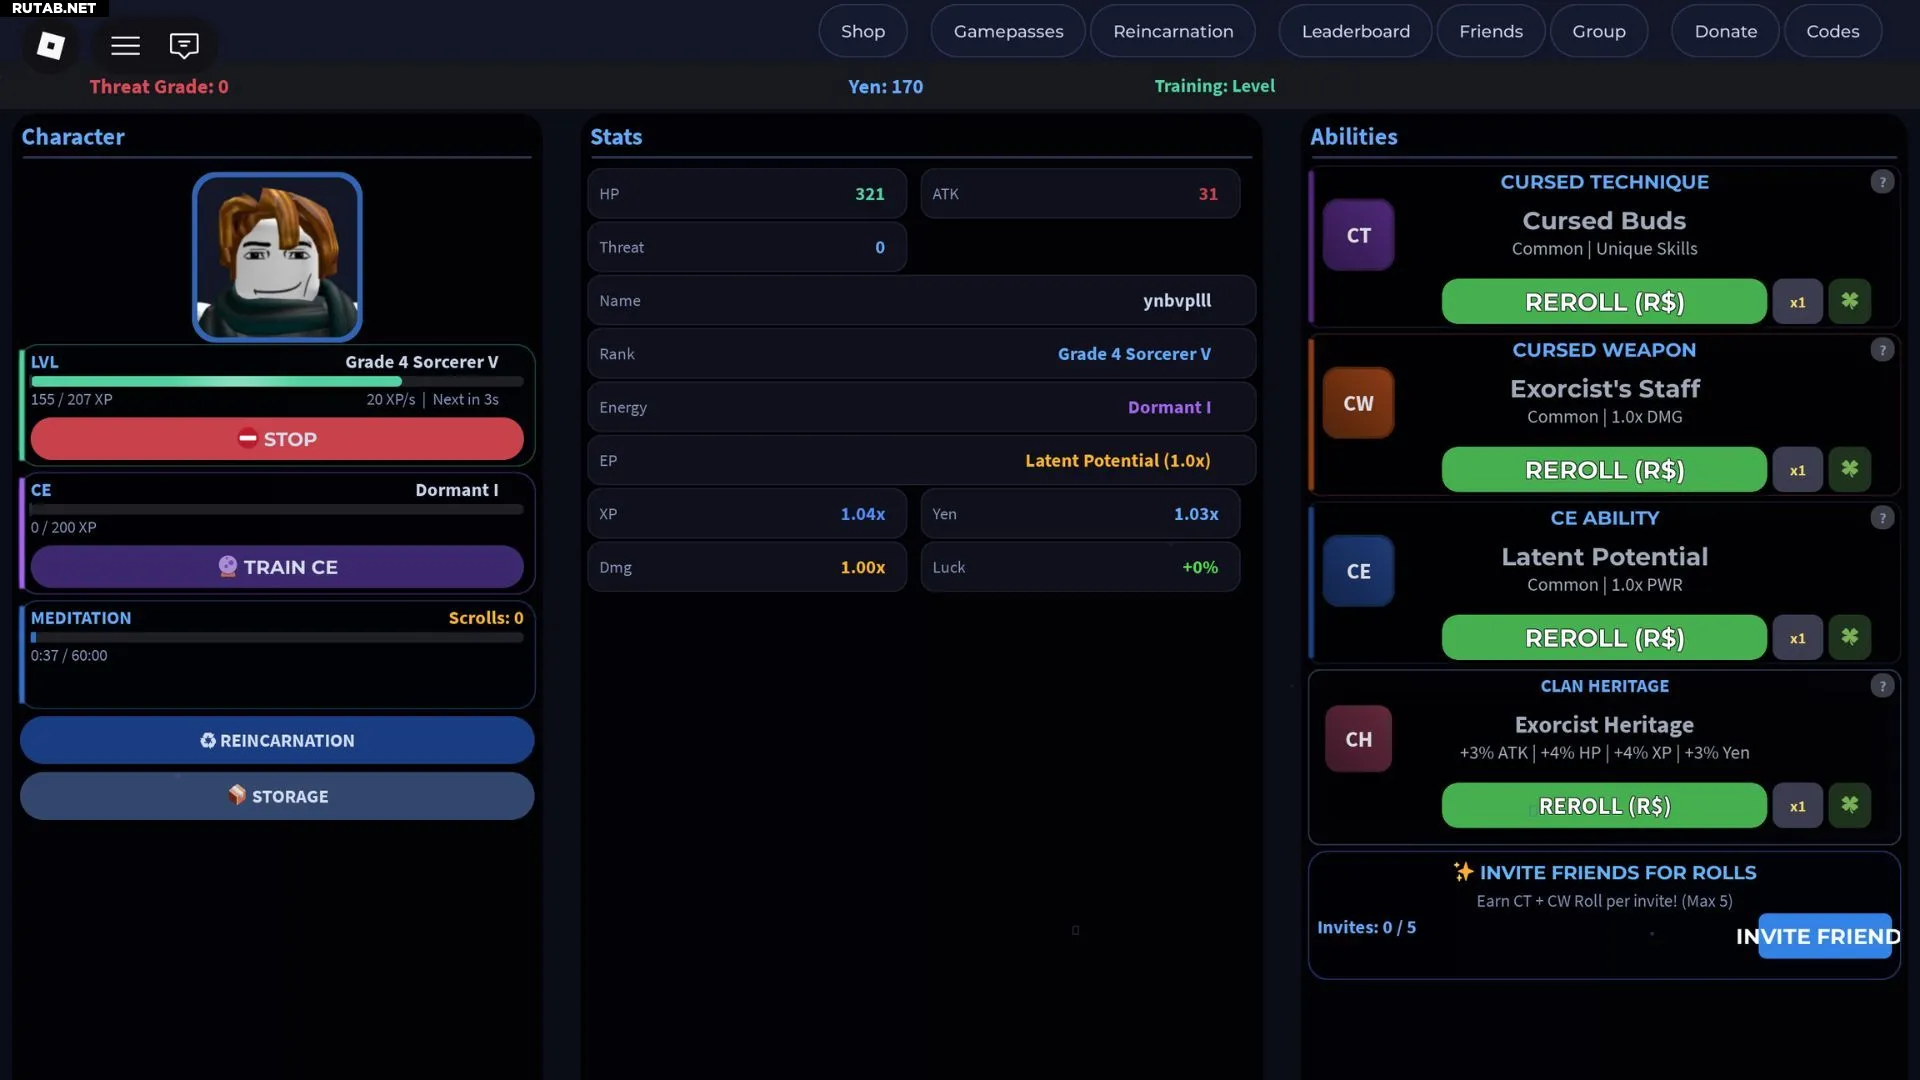The image size is (1920, 1080).
Task: Open the hamburger menu icon
Action: pos(125,45)
